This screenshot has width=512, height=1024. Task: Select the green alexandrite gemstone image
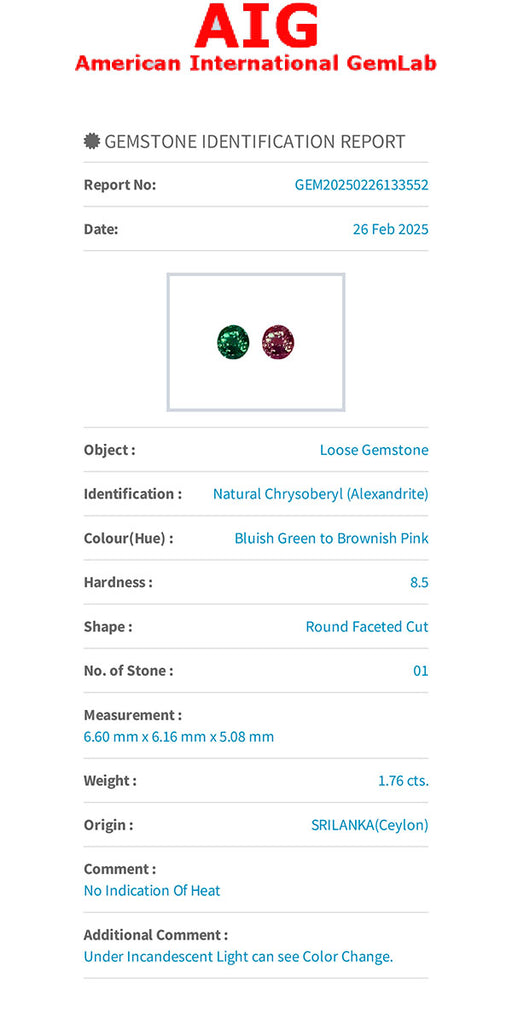point(233,342)
